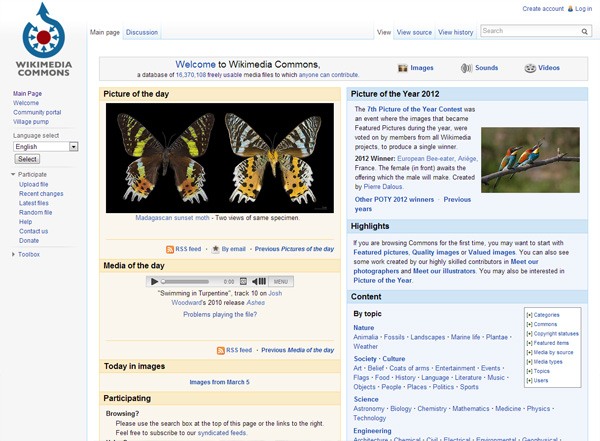Click Other POTY 2012 winners link

[394, 199]
